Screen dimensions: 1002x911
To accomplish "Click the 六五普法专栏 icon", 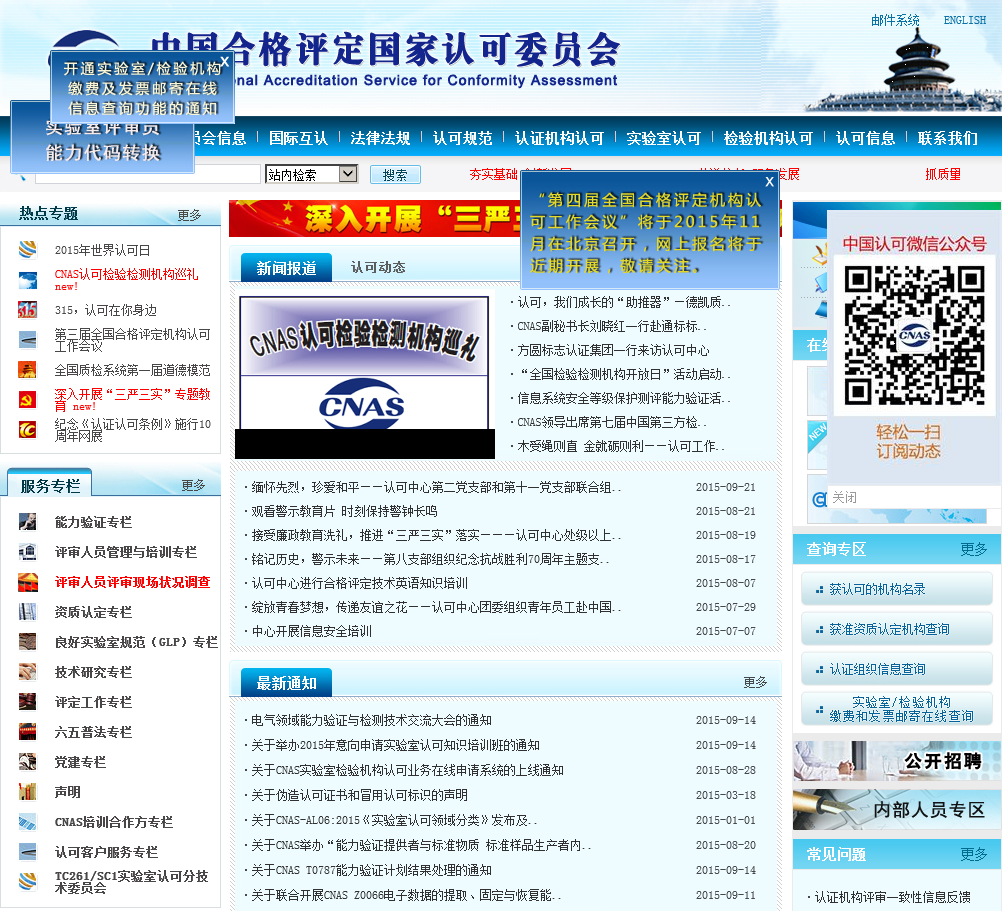I will tap(27, 732).
